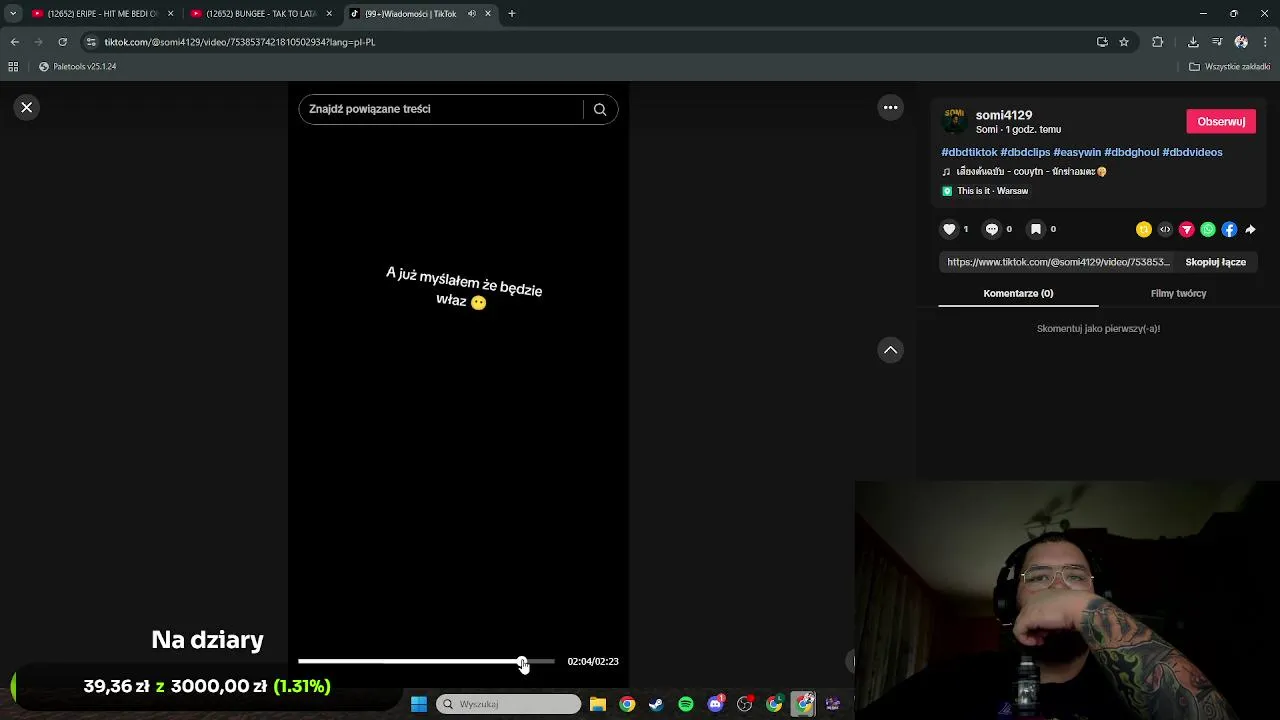Open the This is it · Warsaw location tag
Viewport: 1280px width, 720px height.
tap(985, 191)
